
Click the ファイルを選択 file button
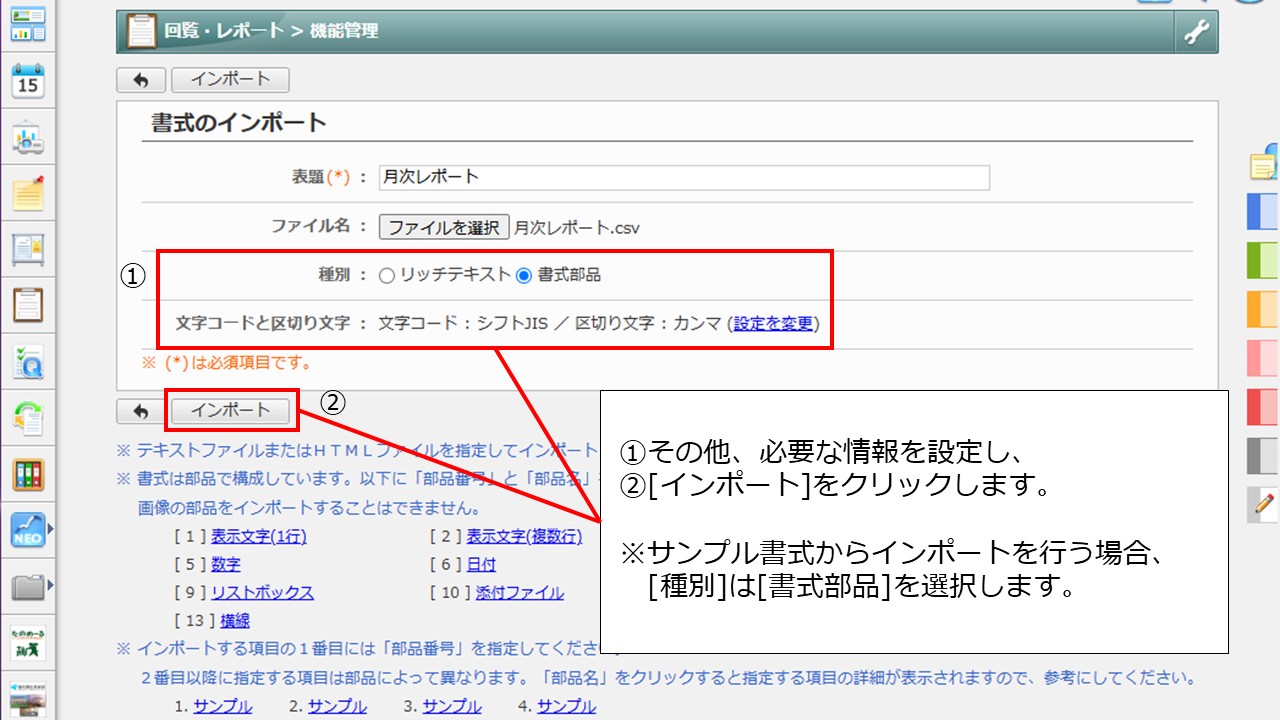(x=444, y=227)
